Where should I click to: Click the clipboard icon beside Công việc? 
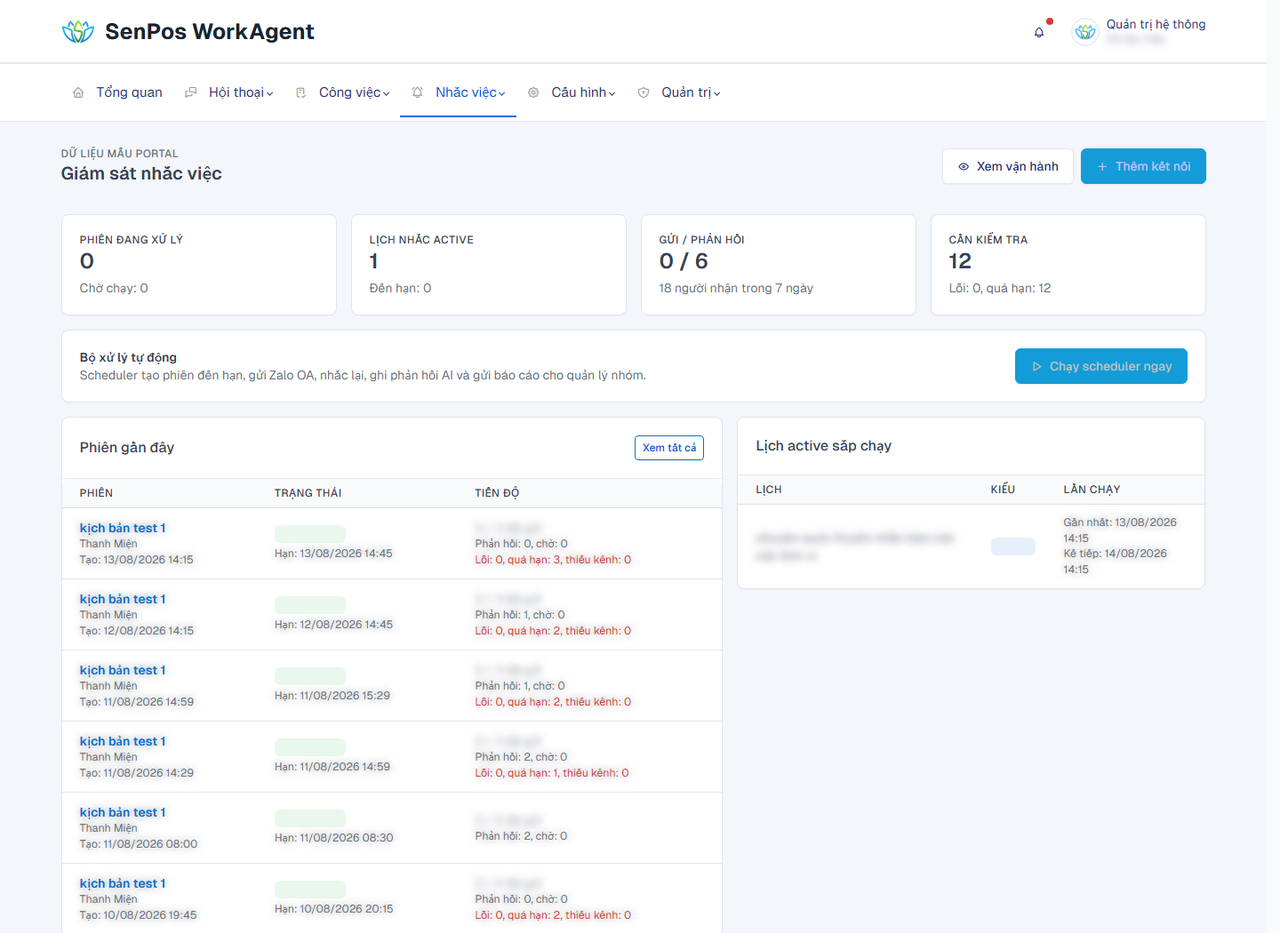tap(301, 92)
